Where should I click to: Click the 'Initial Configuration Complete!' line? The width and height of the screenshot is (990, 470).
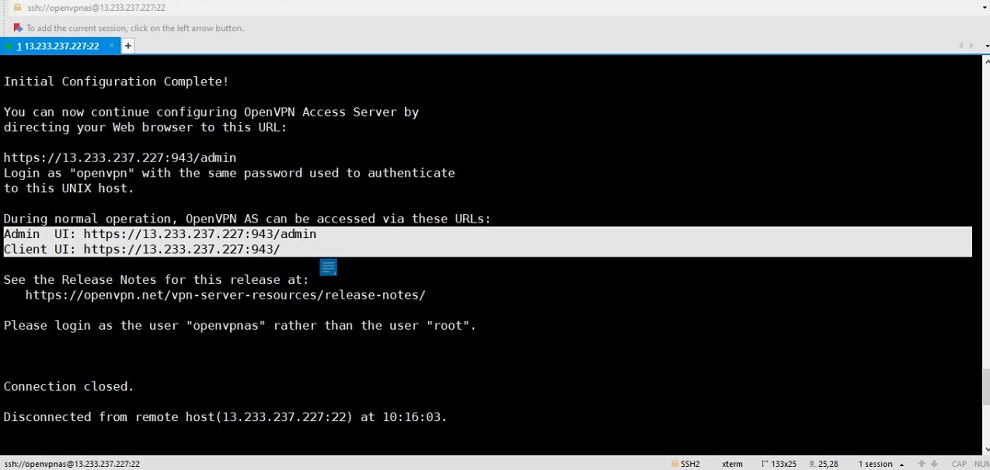coord(116,81)
